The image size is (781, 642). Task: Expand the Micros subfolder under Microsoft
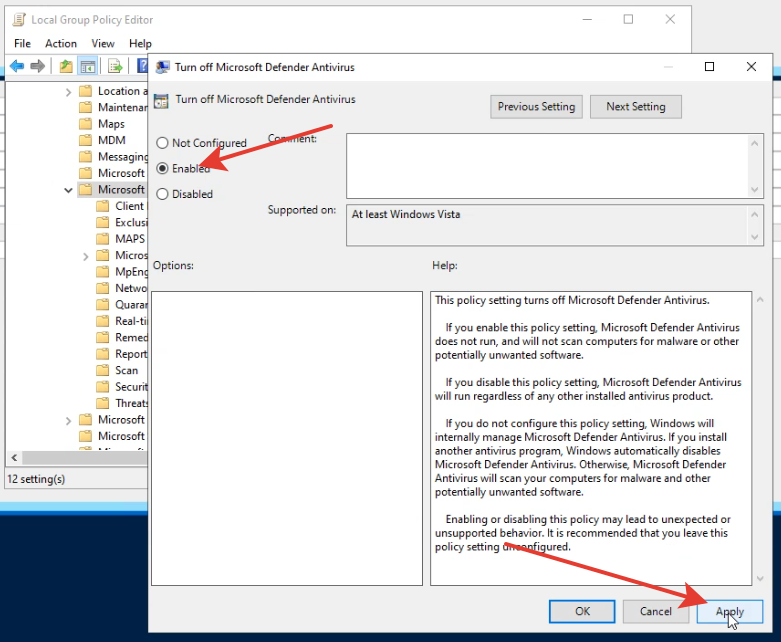86,256
